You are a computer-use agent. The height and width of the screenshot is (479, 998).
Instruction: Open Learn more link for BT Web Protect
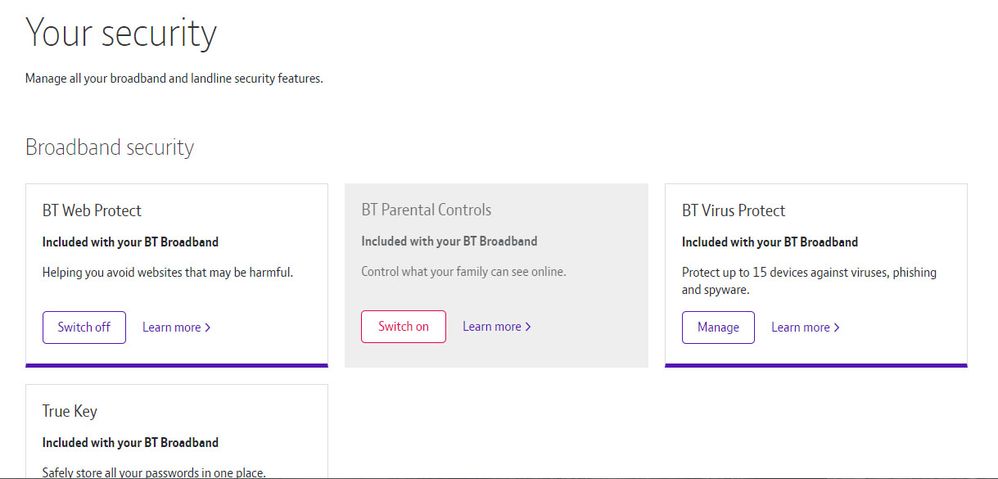click(171, 327)
